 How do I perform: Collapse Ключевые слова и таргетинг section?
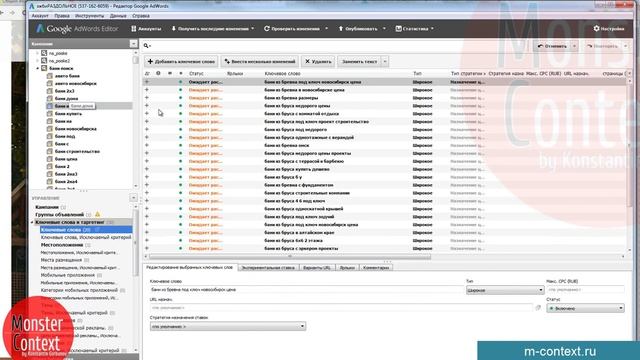[32, 222]
